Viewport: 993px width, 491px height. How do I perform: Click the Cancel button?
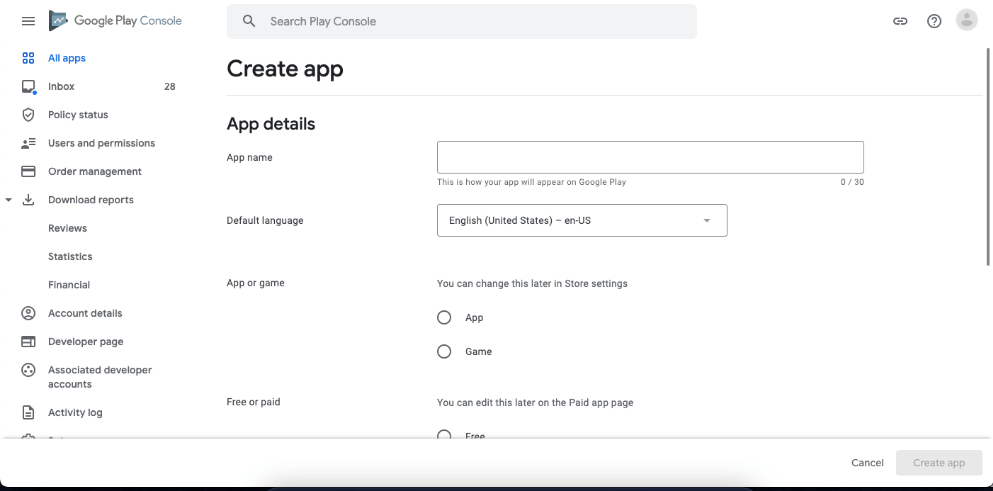pyautogui.click(x=867, y=463)
